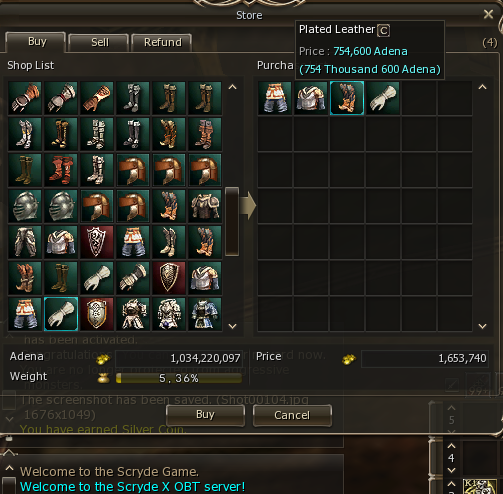503x494 pixels.
Task: Click purchase list scroll up arrow
Action: tap(482, 87)
